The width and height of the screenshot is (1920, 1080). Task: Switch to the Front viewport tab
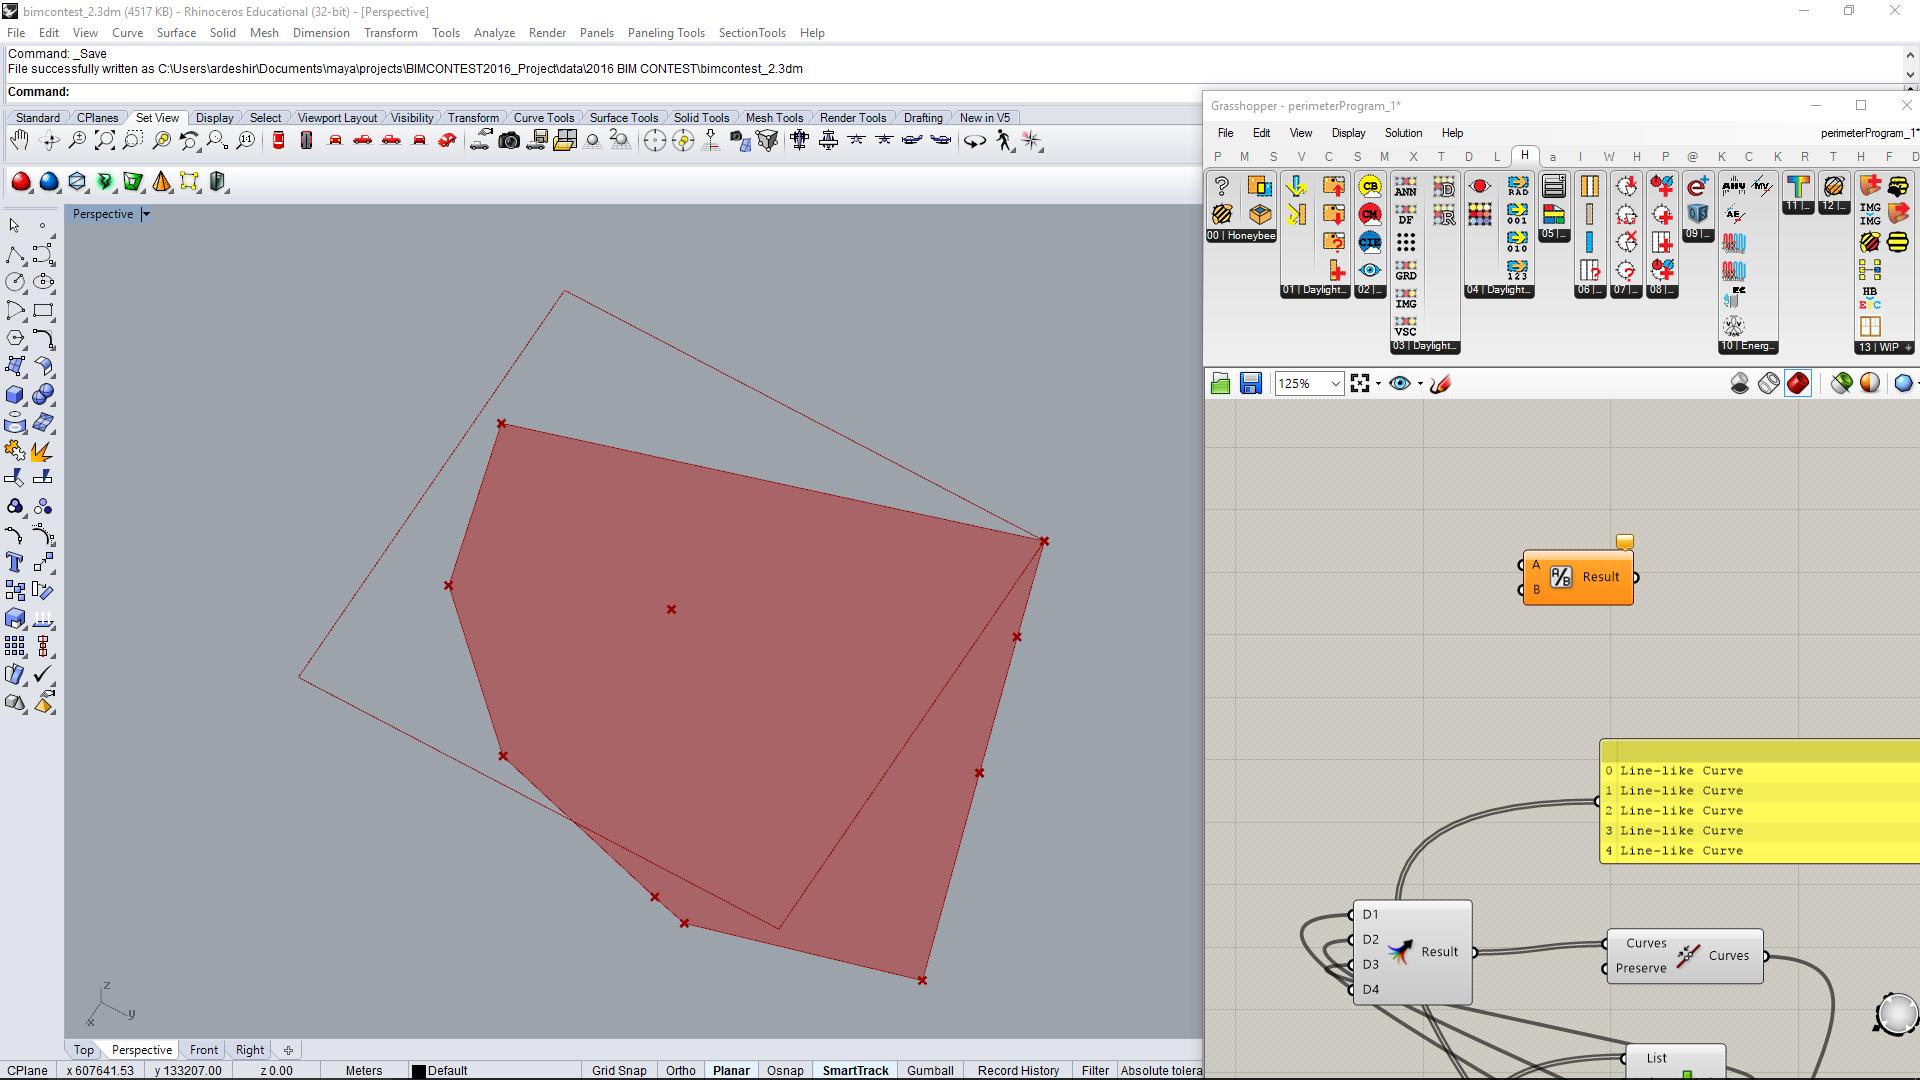tap(204, 1050)
